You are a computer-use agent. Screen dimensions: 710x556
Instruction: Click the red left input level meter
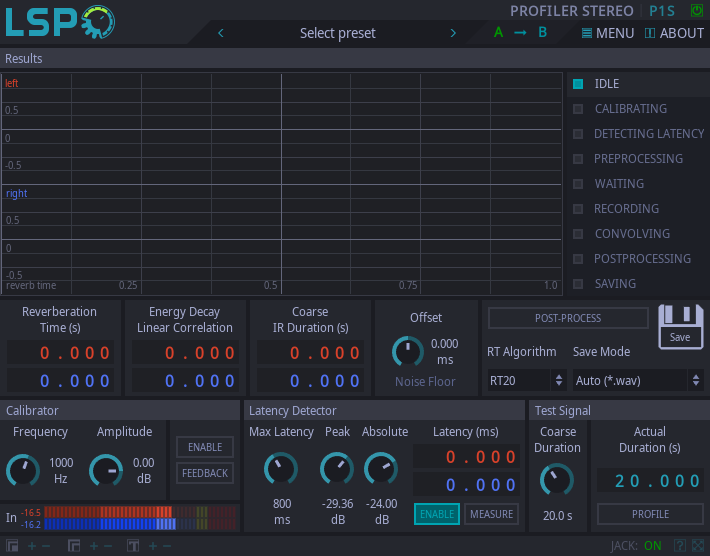pyautogui.click(x=140, y=512)
